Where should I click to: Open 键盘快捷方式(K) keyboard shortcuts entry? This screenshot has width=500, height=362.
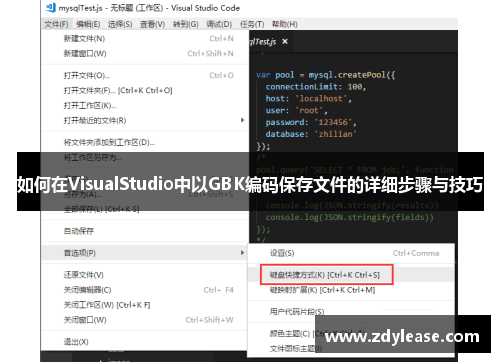coord(351,275)
